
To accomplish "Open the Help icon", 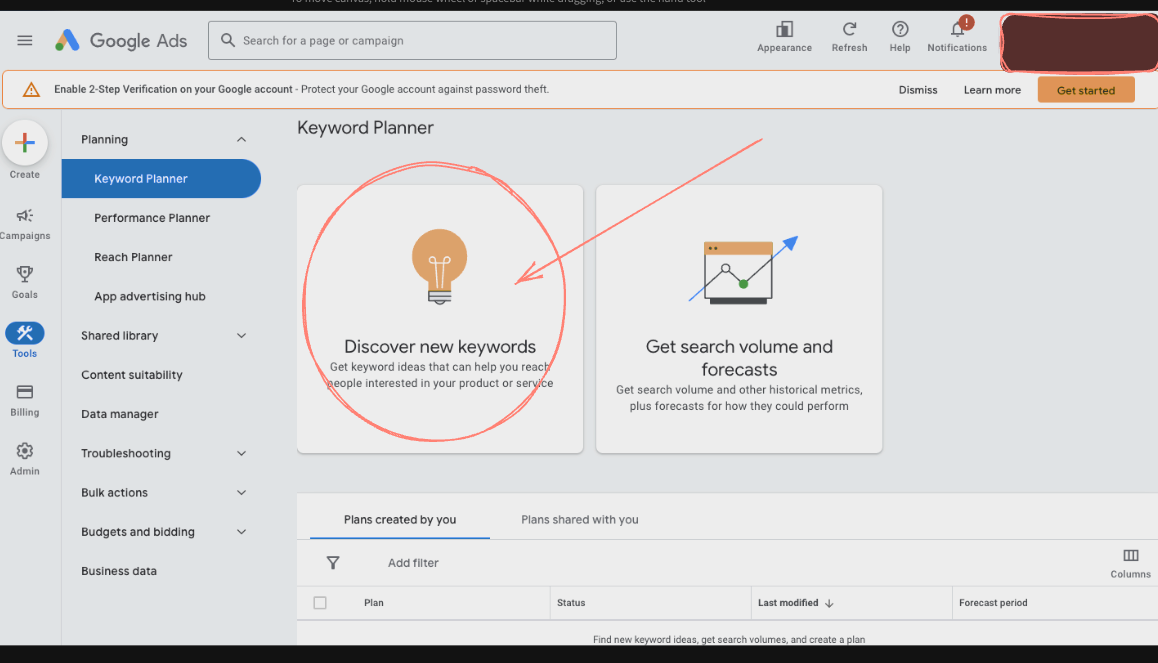I will pyautogui.click(x=900, y=30).
